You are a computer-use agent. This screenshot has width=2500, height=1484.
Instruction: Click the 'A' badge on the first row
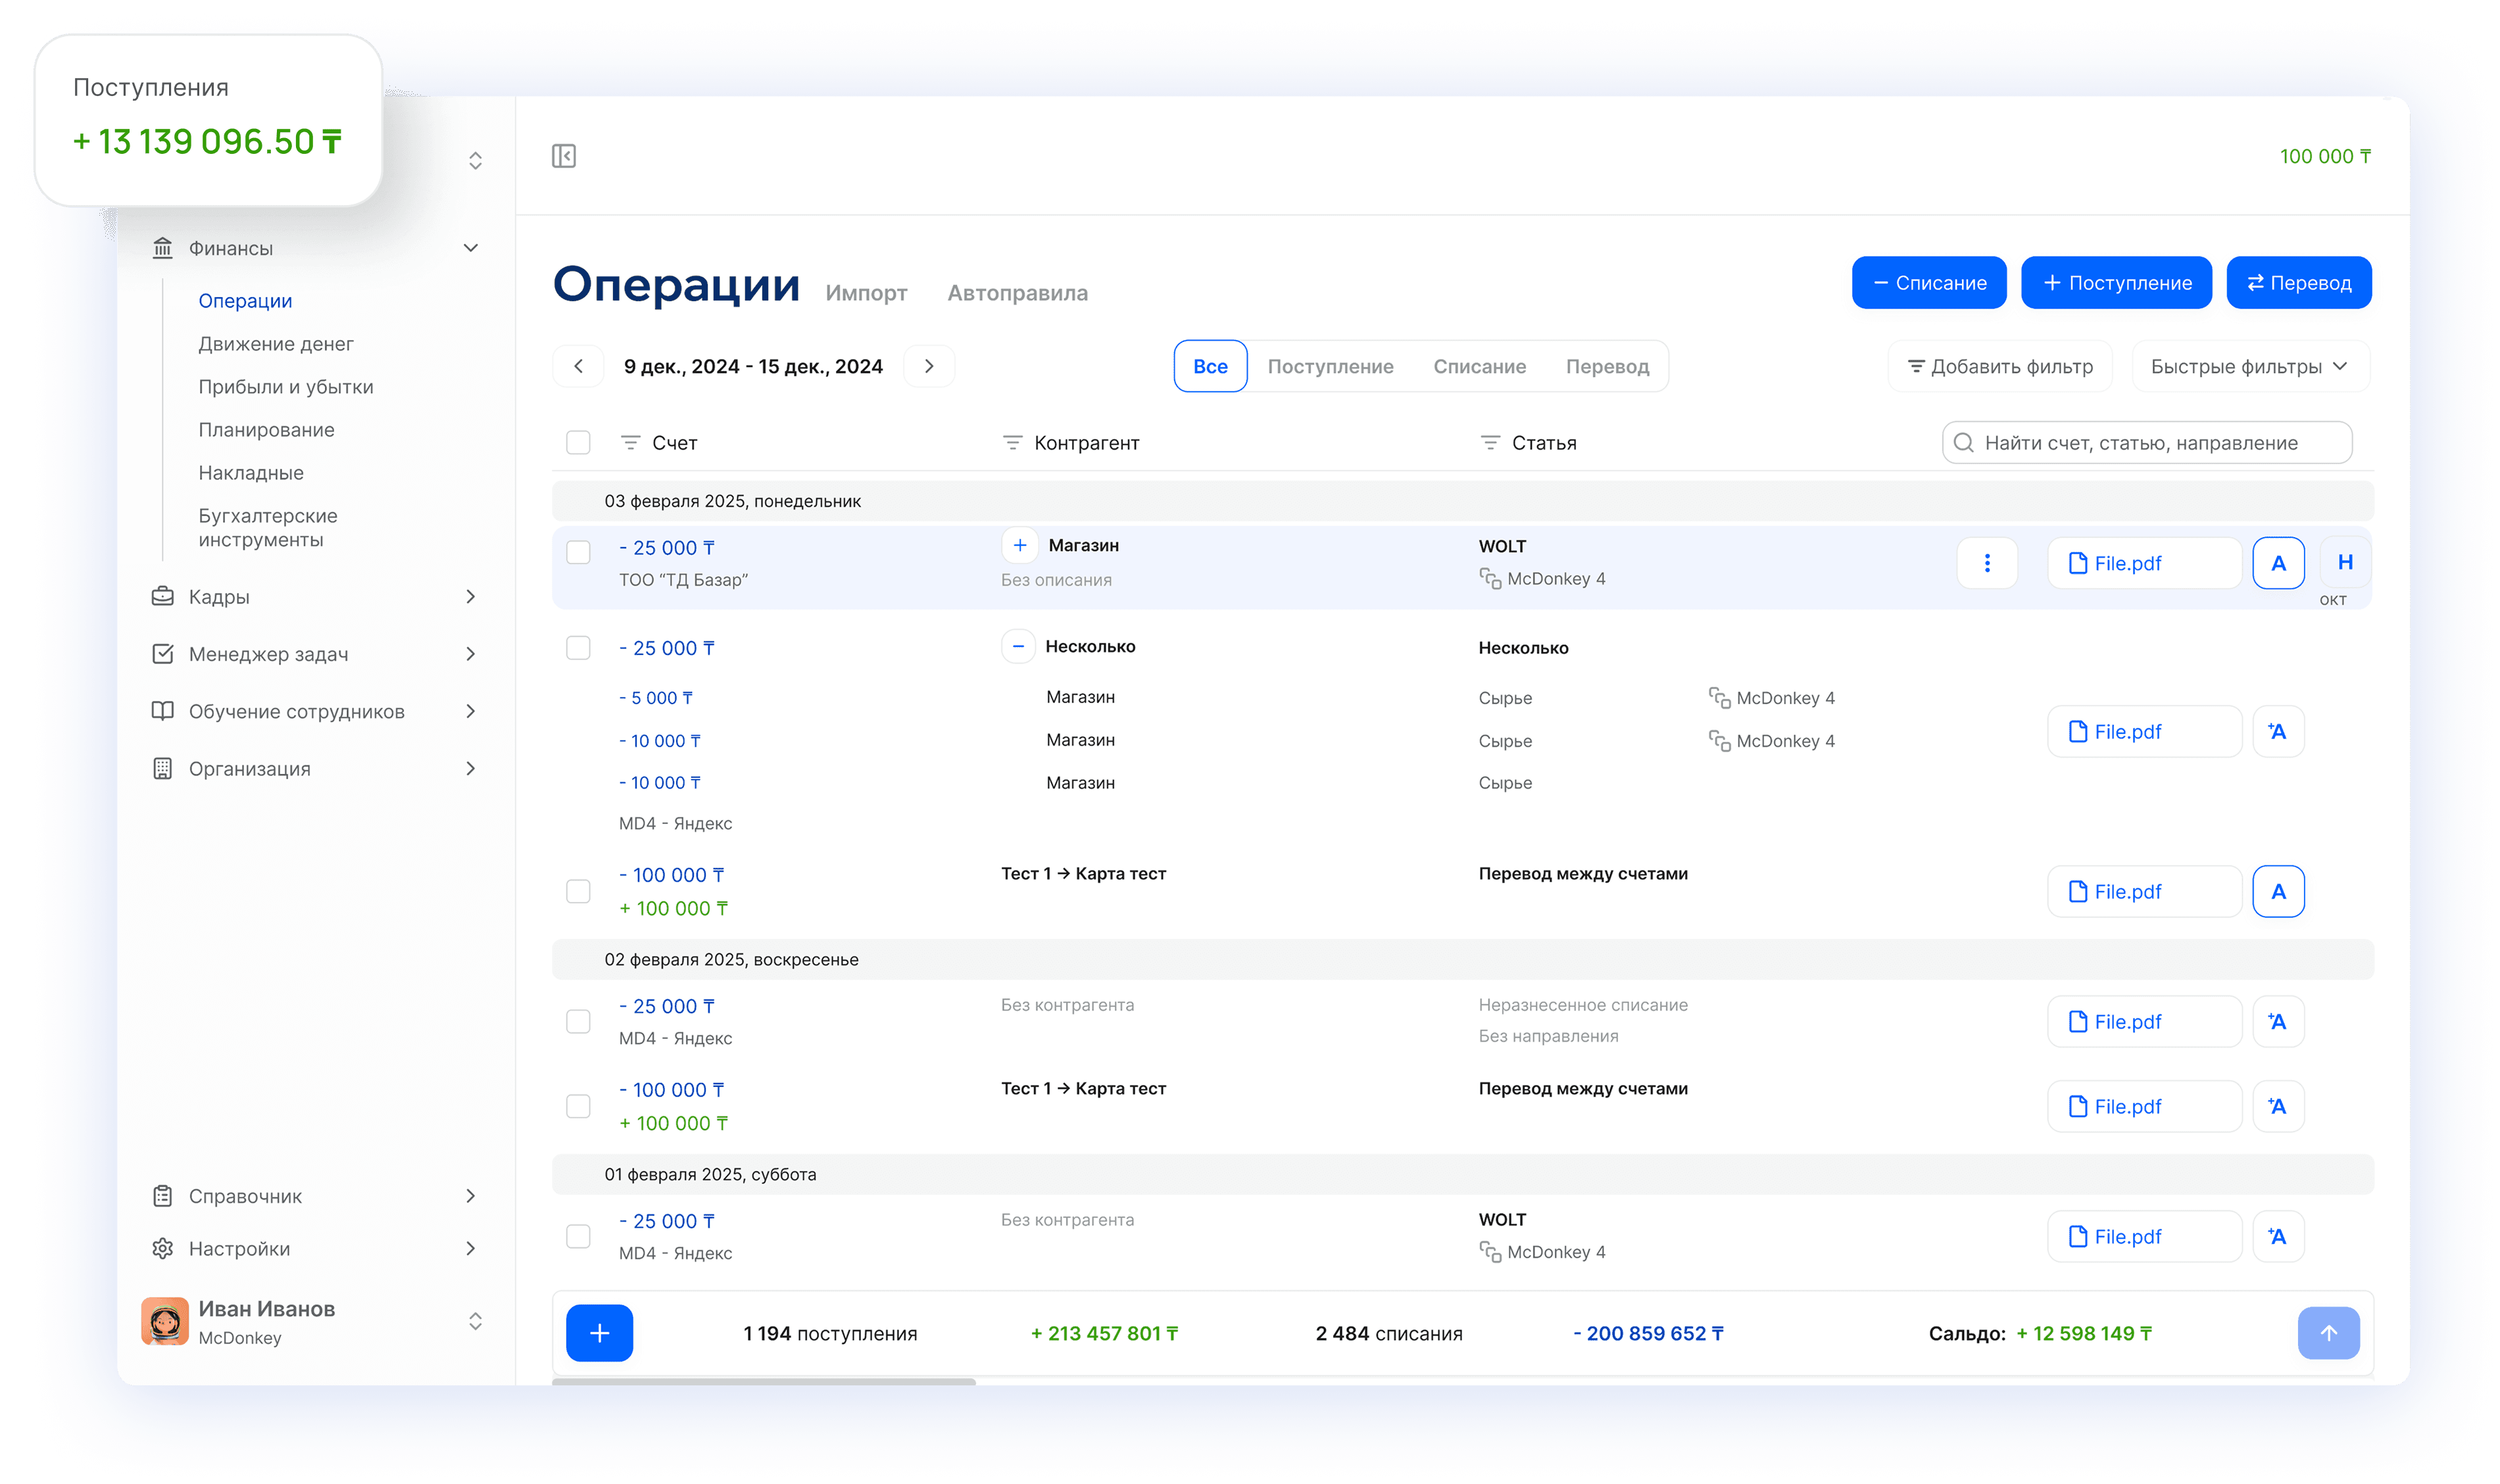pos(2279,562)
